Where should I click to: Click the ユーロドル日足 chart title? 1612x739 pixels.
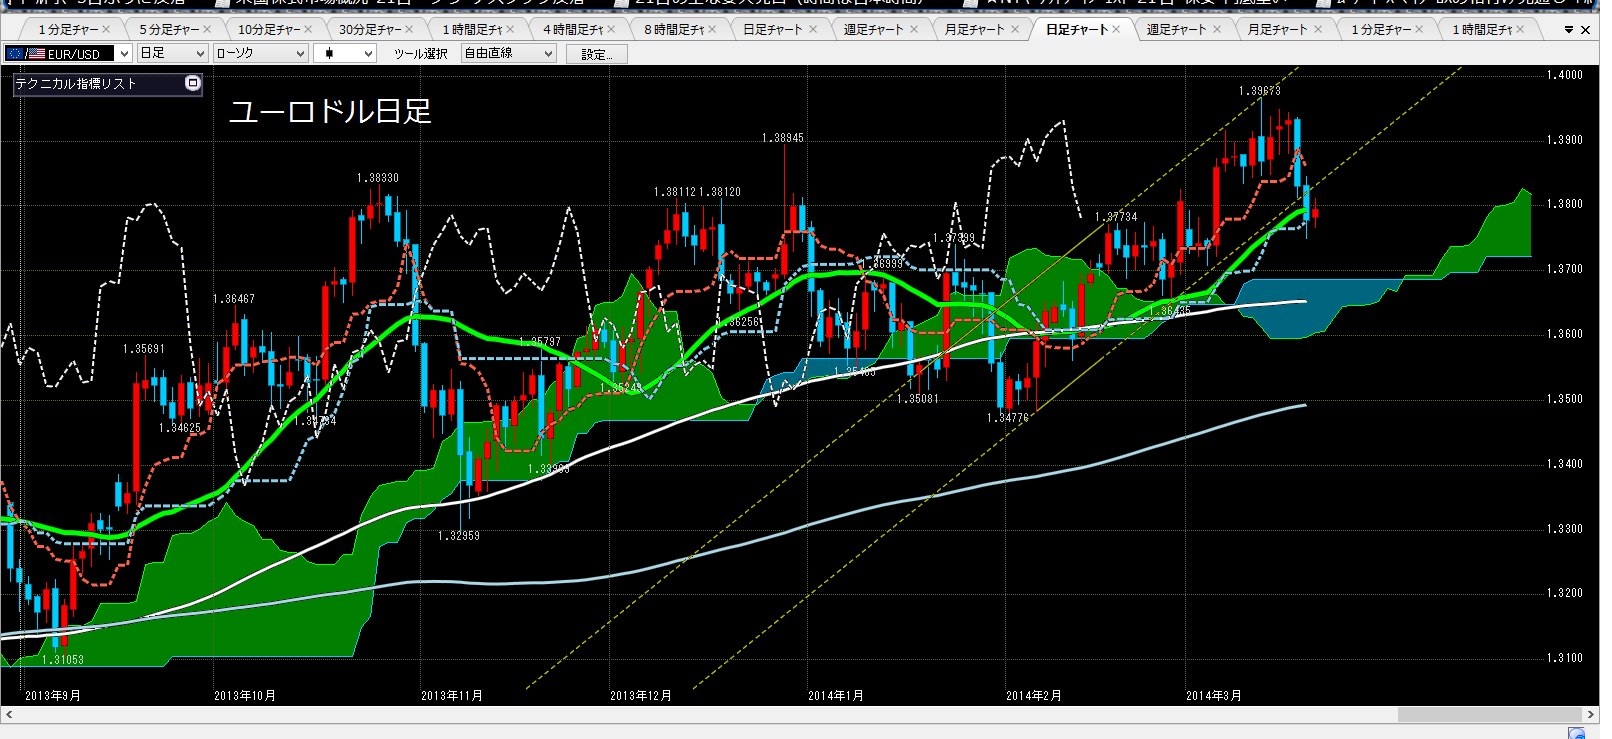[x=331, y=111]
